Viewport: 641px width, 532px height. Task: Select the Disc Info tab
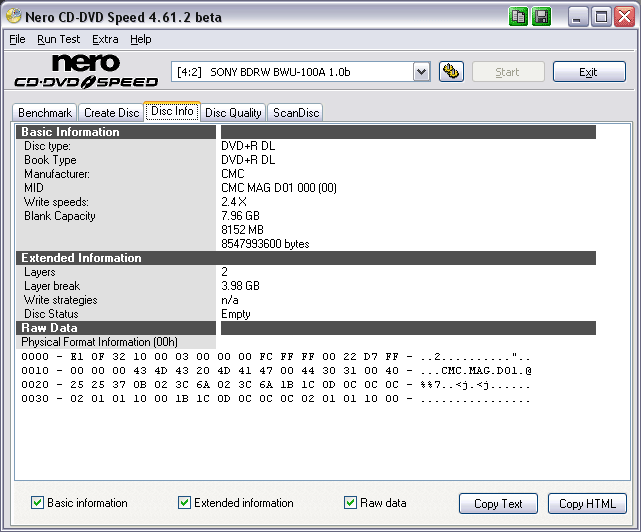tap(172, 111)
